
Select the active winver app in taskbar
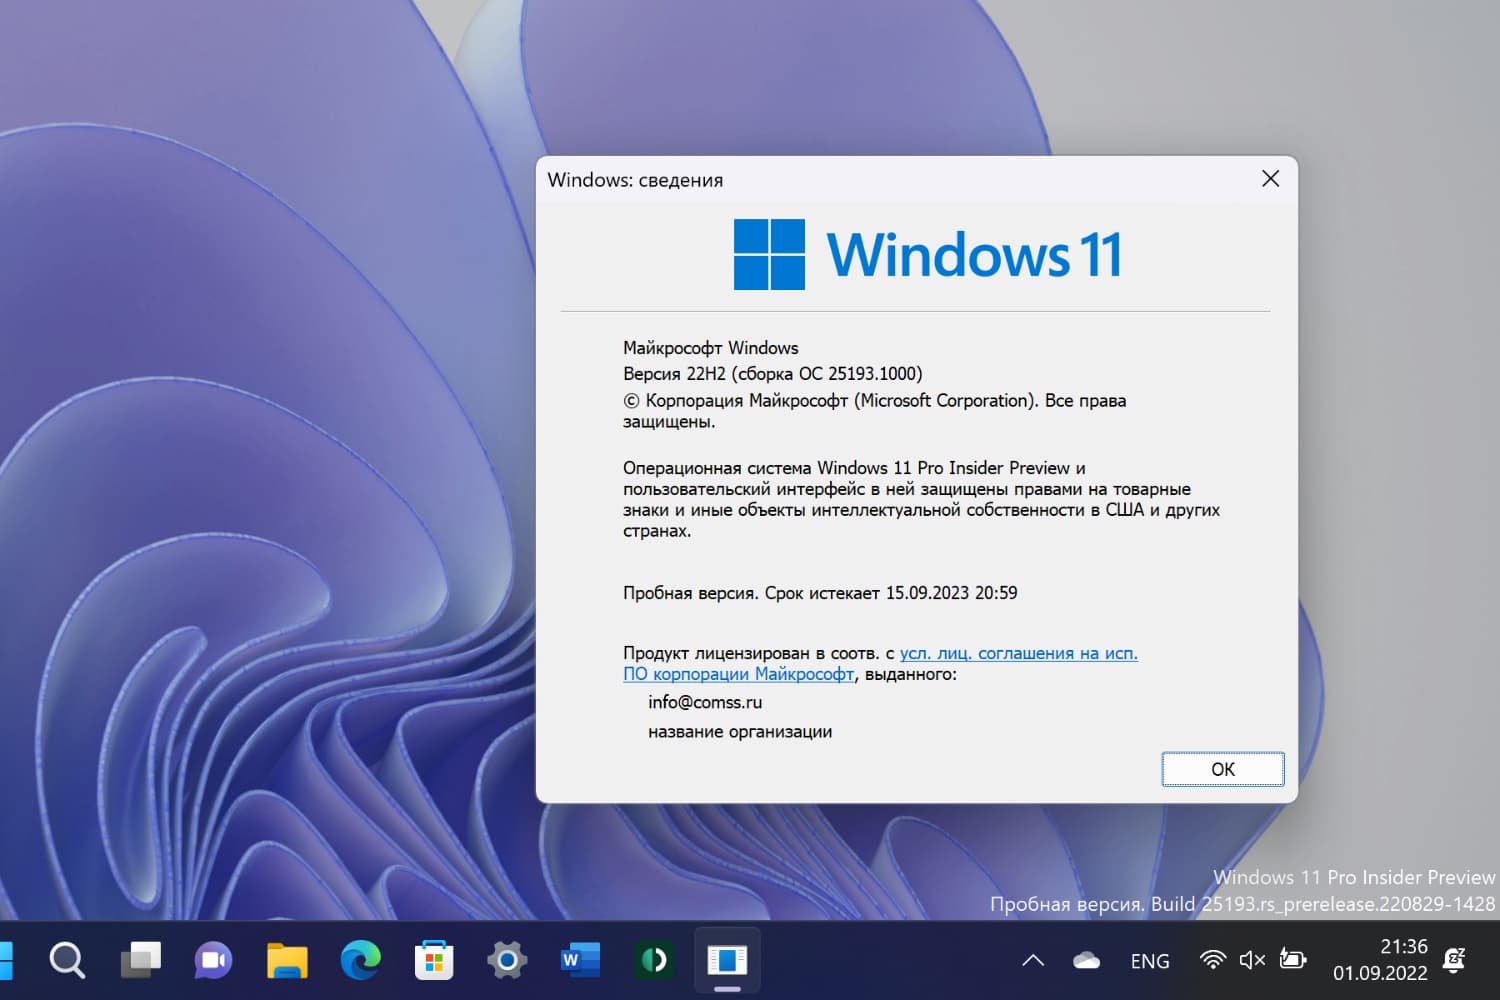[727, 961]
